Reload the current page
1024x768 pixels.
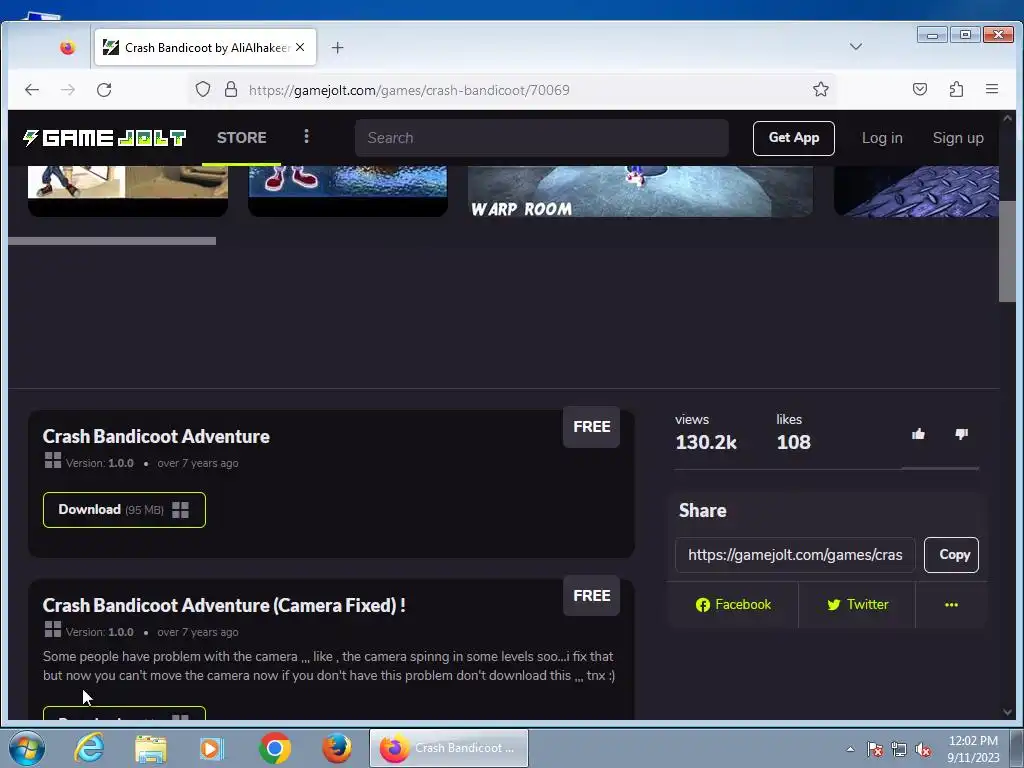[104, 89]
